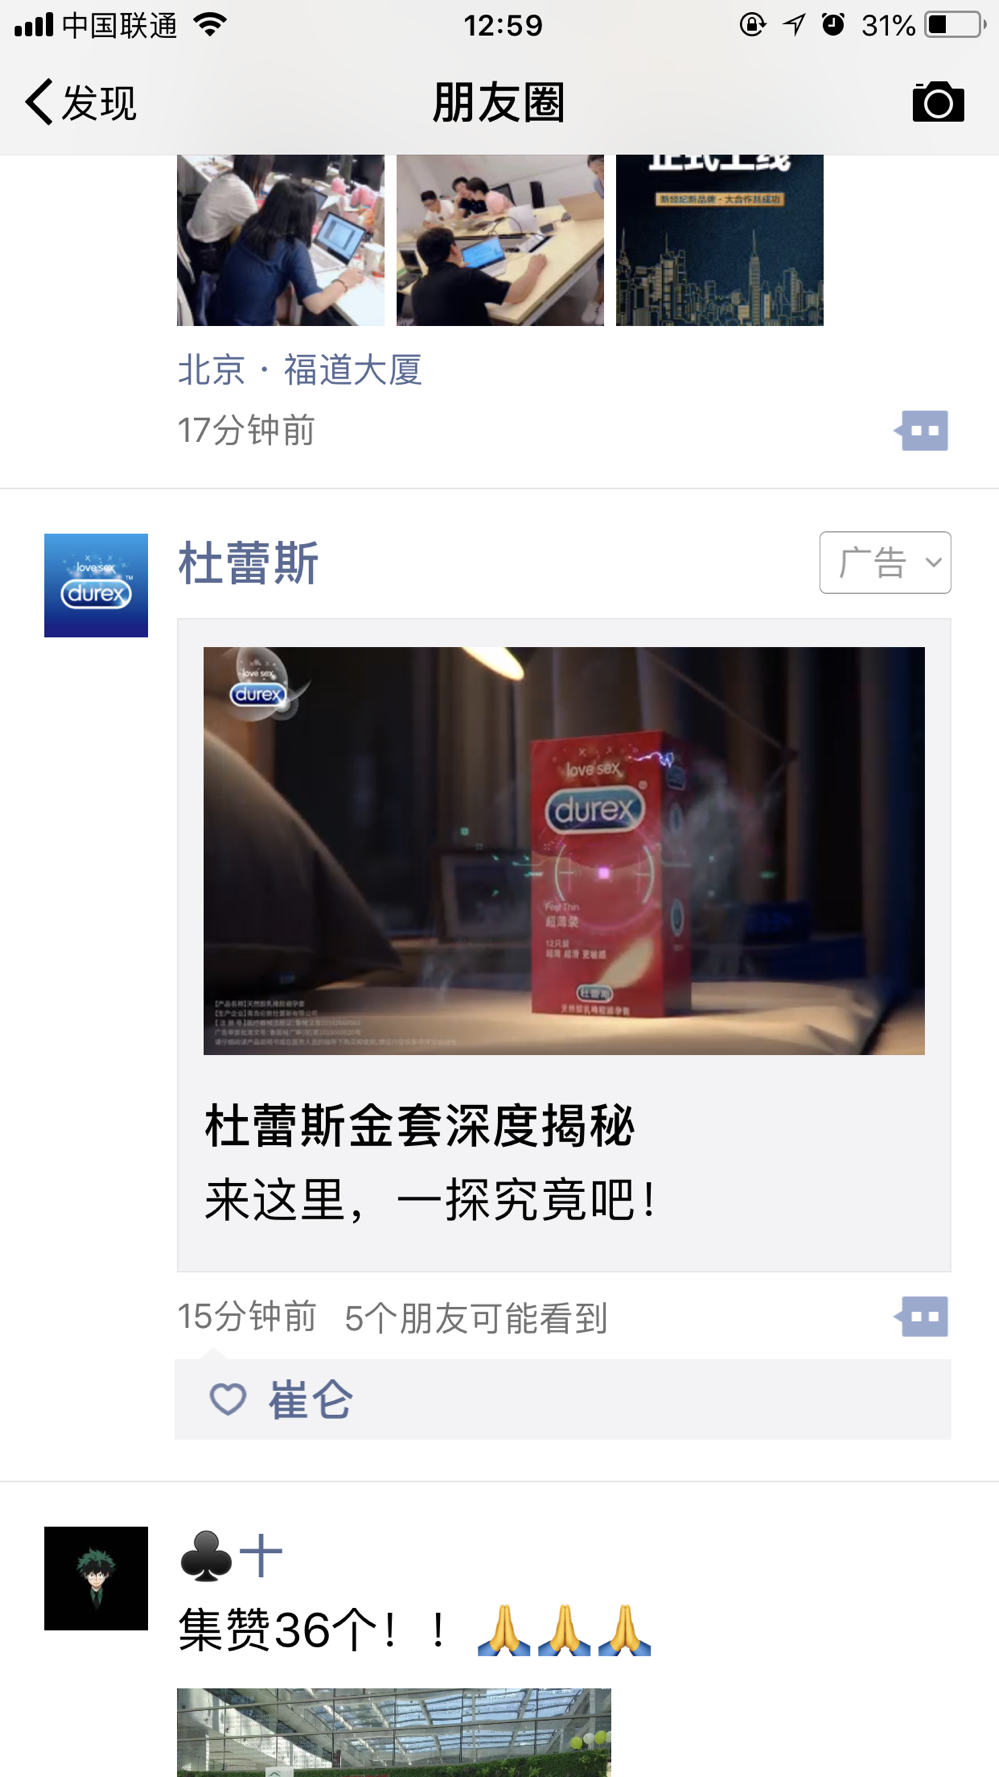Tap the camera icon to post
Screen dimensions: 999x1777
pyautogui.click(x=938, y=102)
